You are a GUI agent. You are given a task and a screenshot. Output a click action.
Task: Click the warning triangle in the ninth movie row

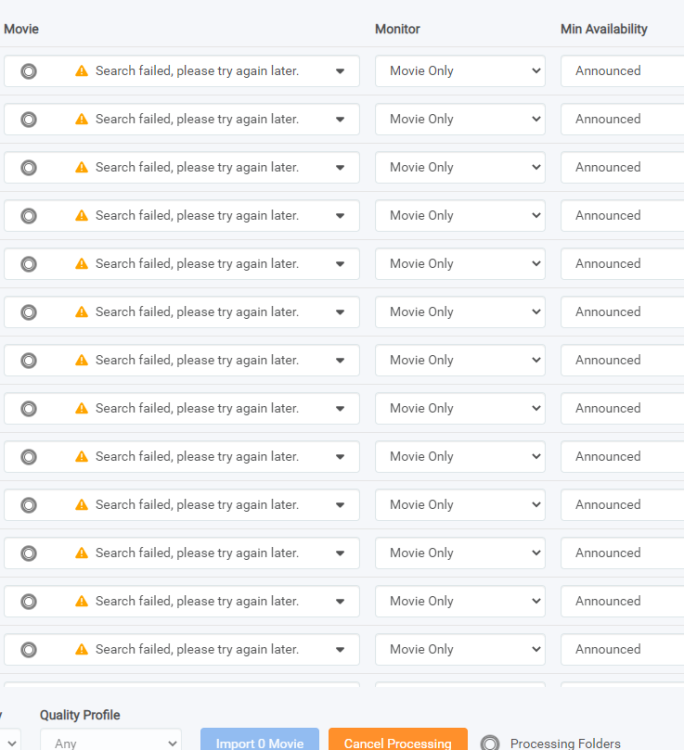point(82,456)
